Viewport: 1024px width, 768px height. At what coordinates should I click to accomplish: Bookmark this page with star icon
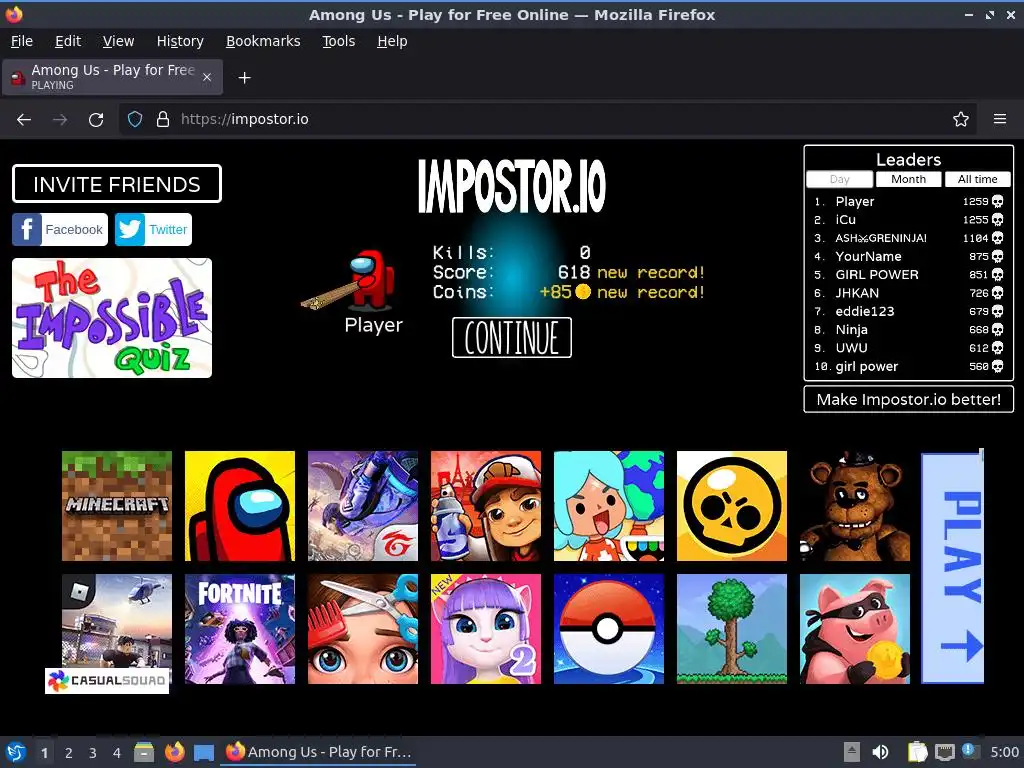[961, 120]
